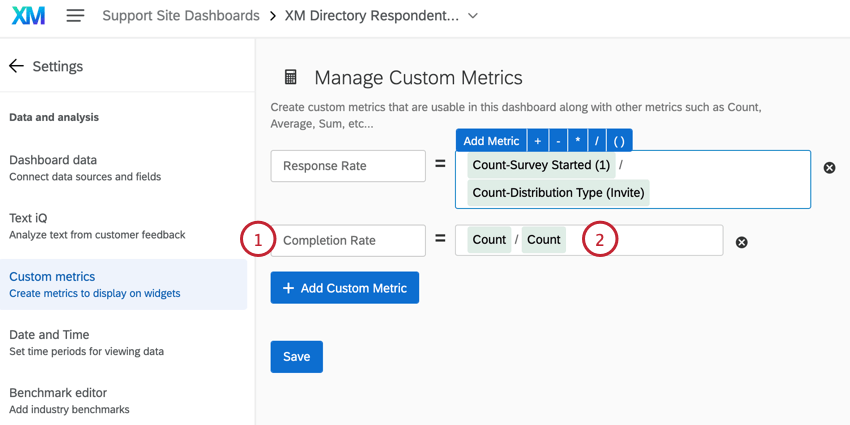Click the plus operator in the formula toolbar
This screenshot has width=850, height=425.
point(538,141)
